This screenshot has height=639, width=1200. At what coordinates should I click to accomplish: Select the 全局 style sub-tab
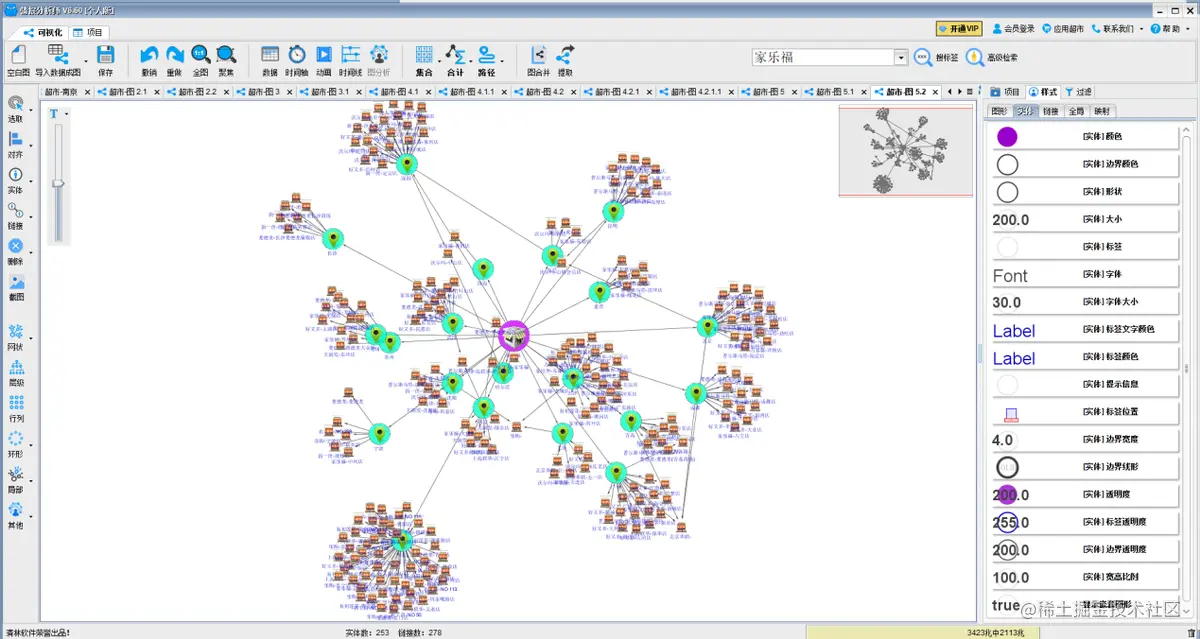(1076, 111)
